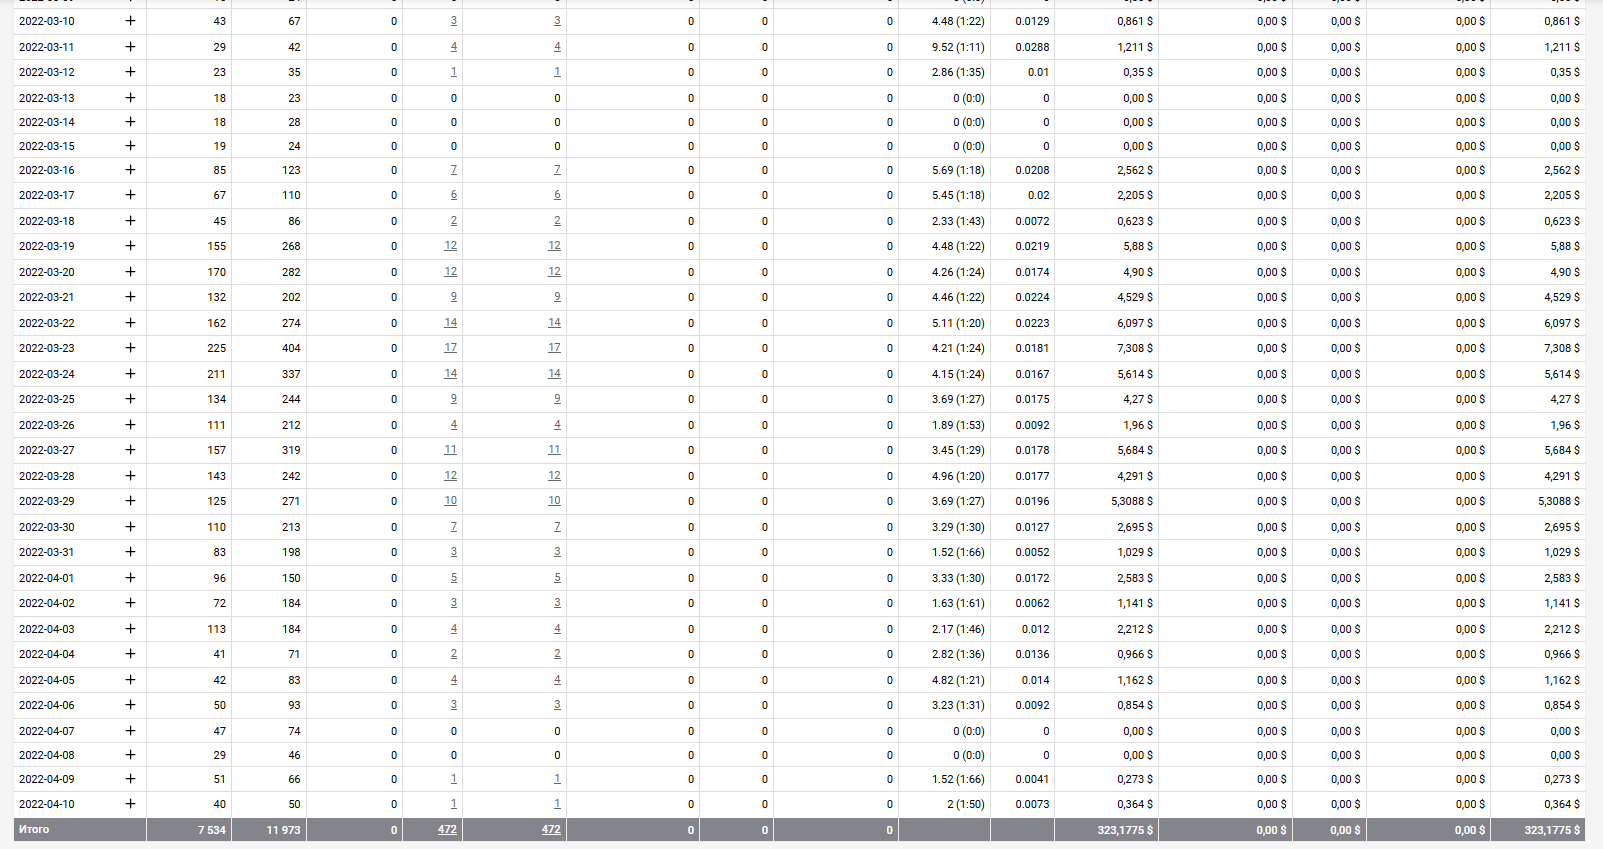Click the Итого total row label
Viewport: 1603px width, 849px height.
[x=34, y=830]
